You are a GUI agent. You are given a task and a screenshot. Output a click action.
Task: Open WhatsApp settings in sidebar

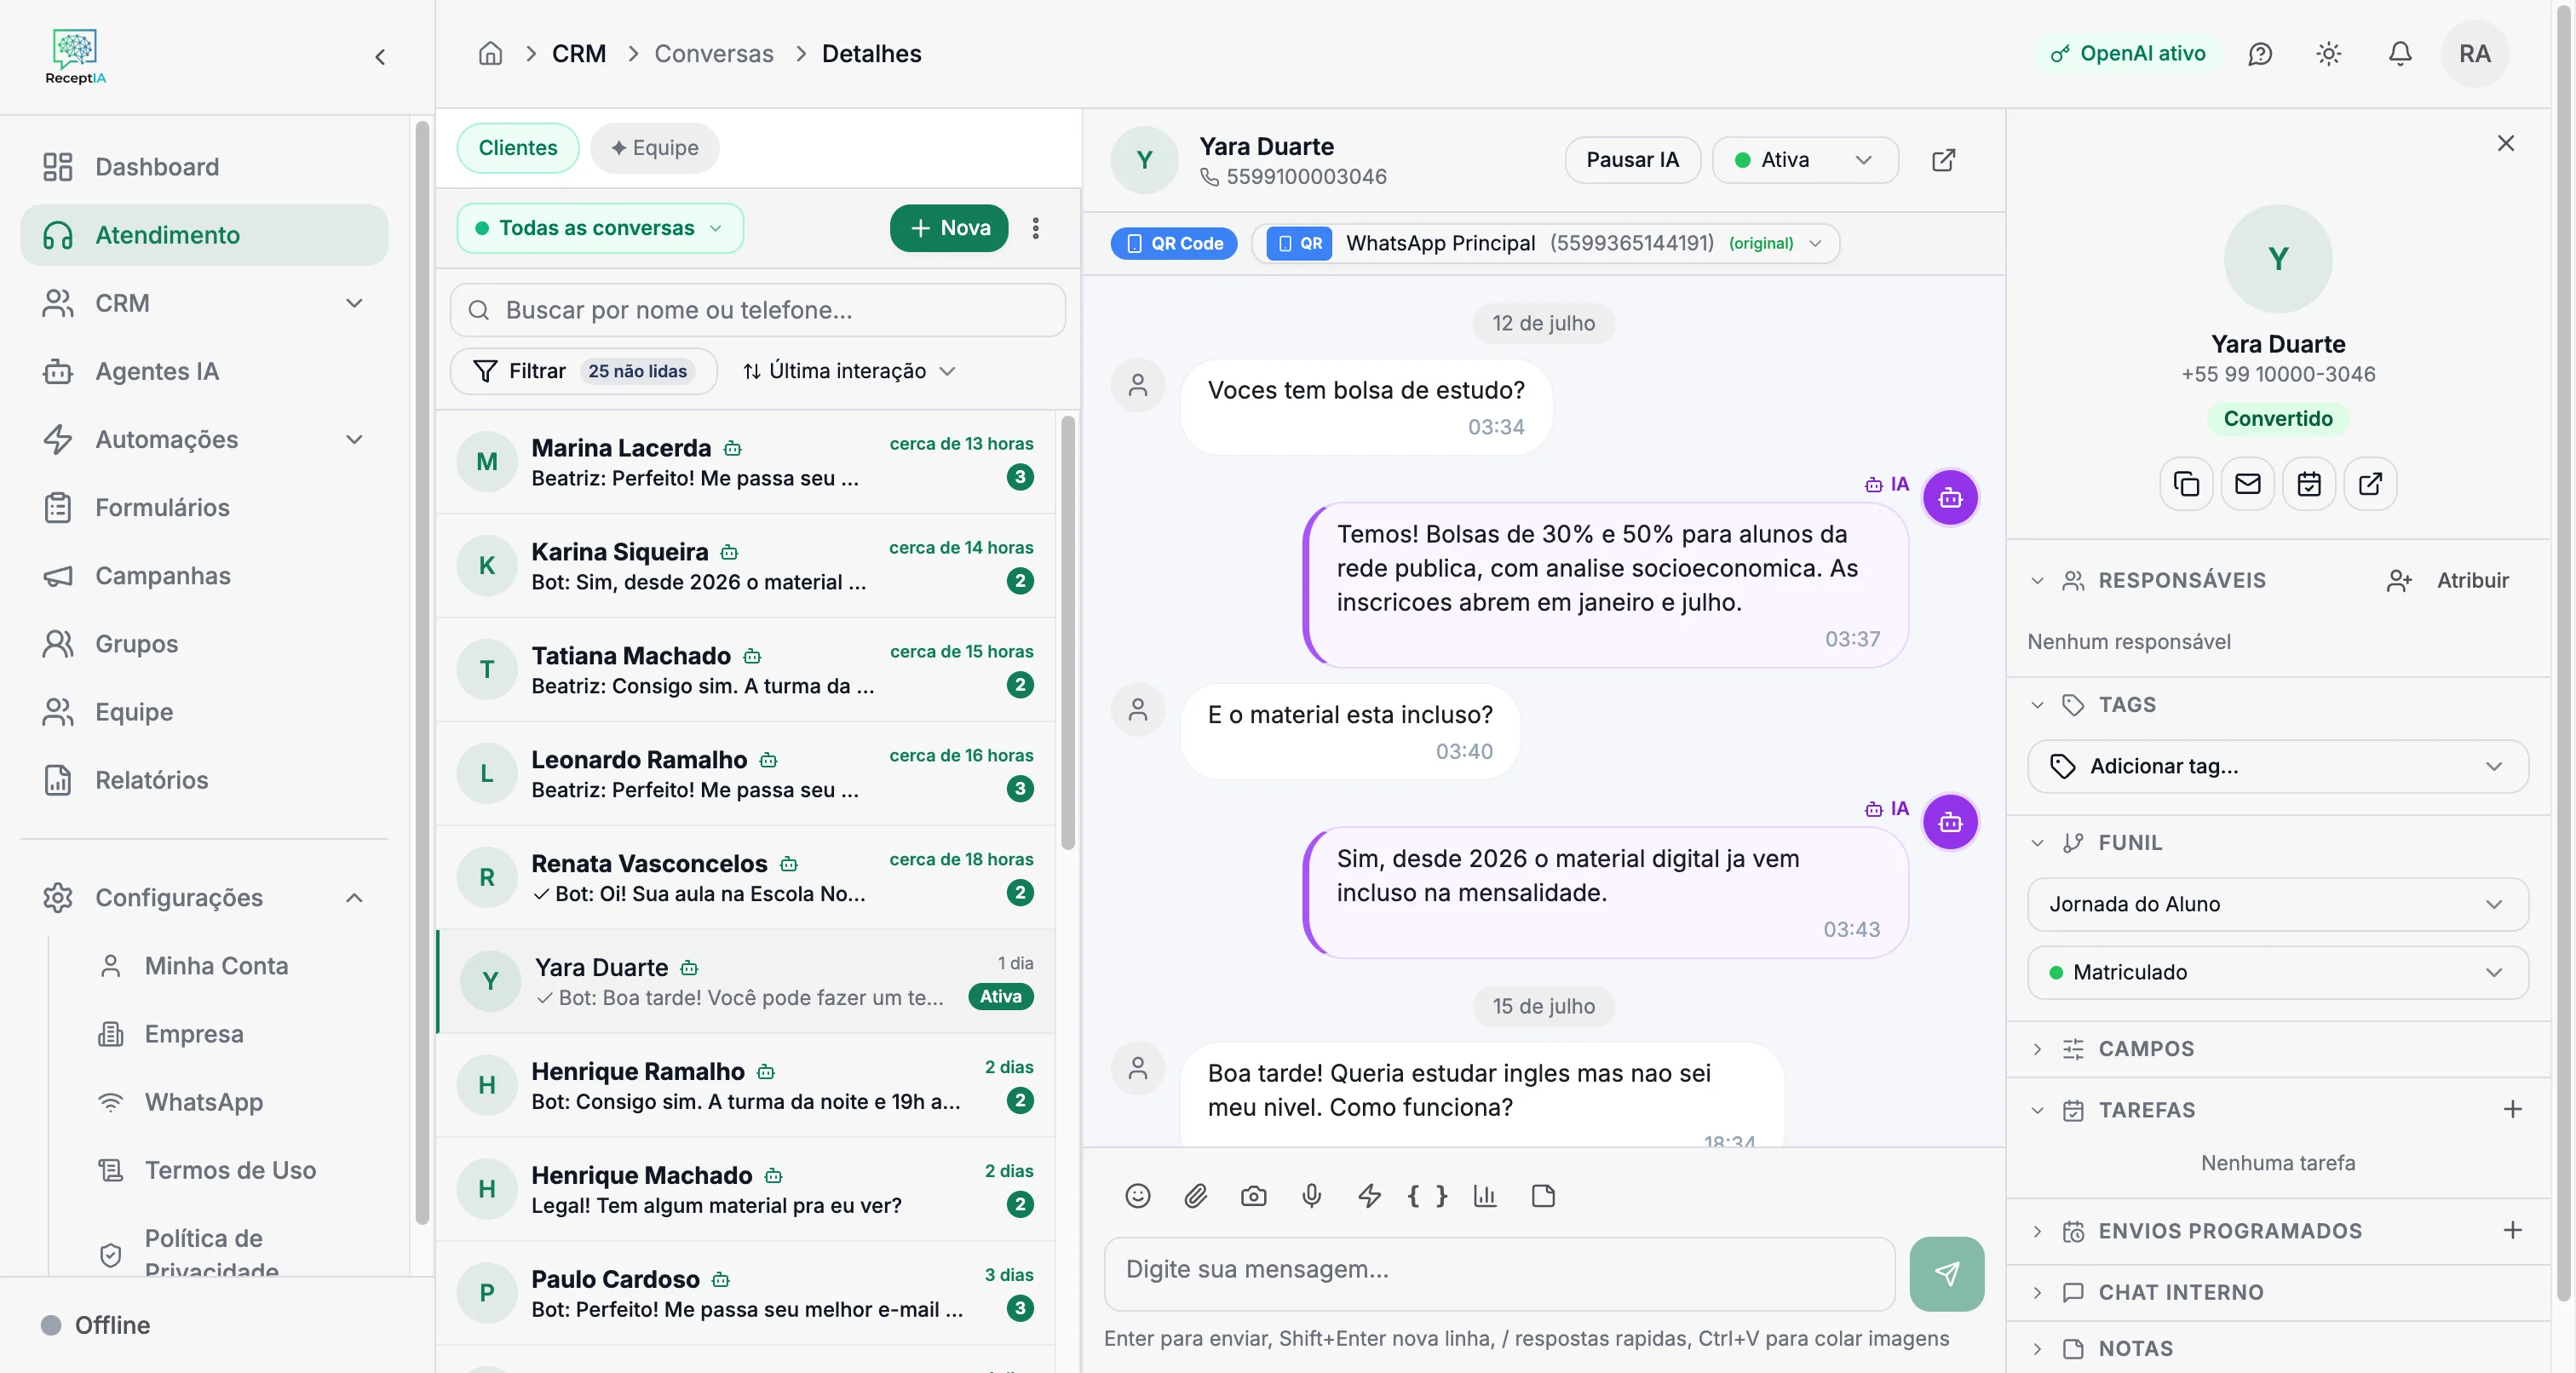click(204, 1102)
